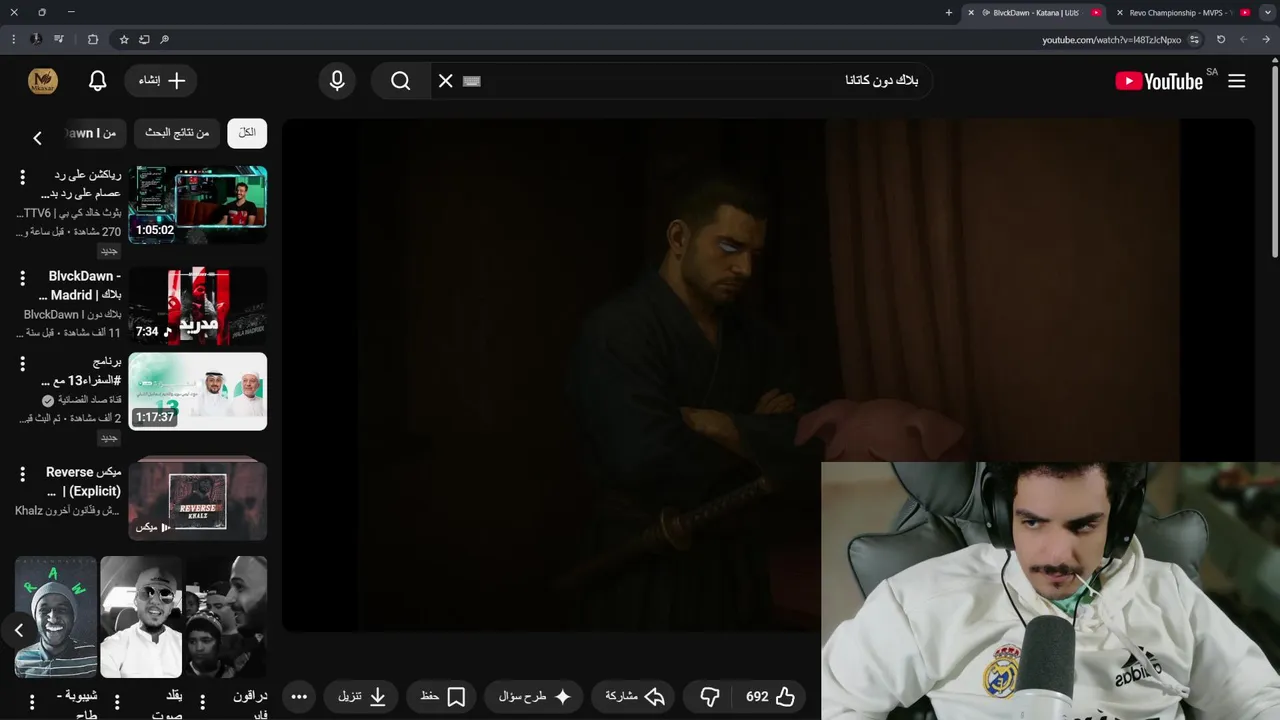1280x720 pixels.
Task: Open the account avatar menu
Action: [x=43, y=81]
